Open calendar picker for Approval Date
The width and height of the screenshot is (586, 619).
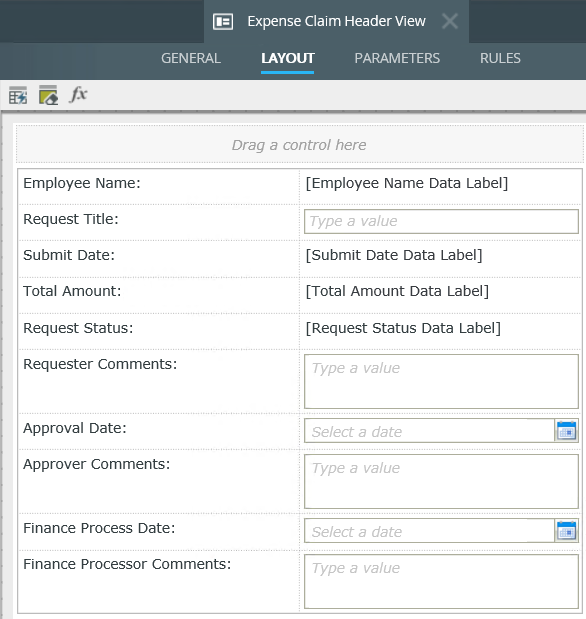click(x=567, y=431)
